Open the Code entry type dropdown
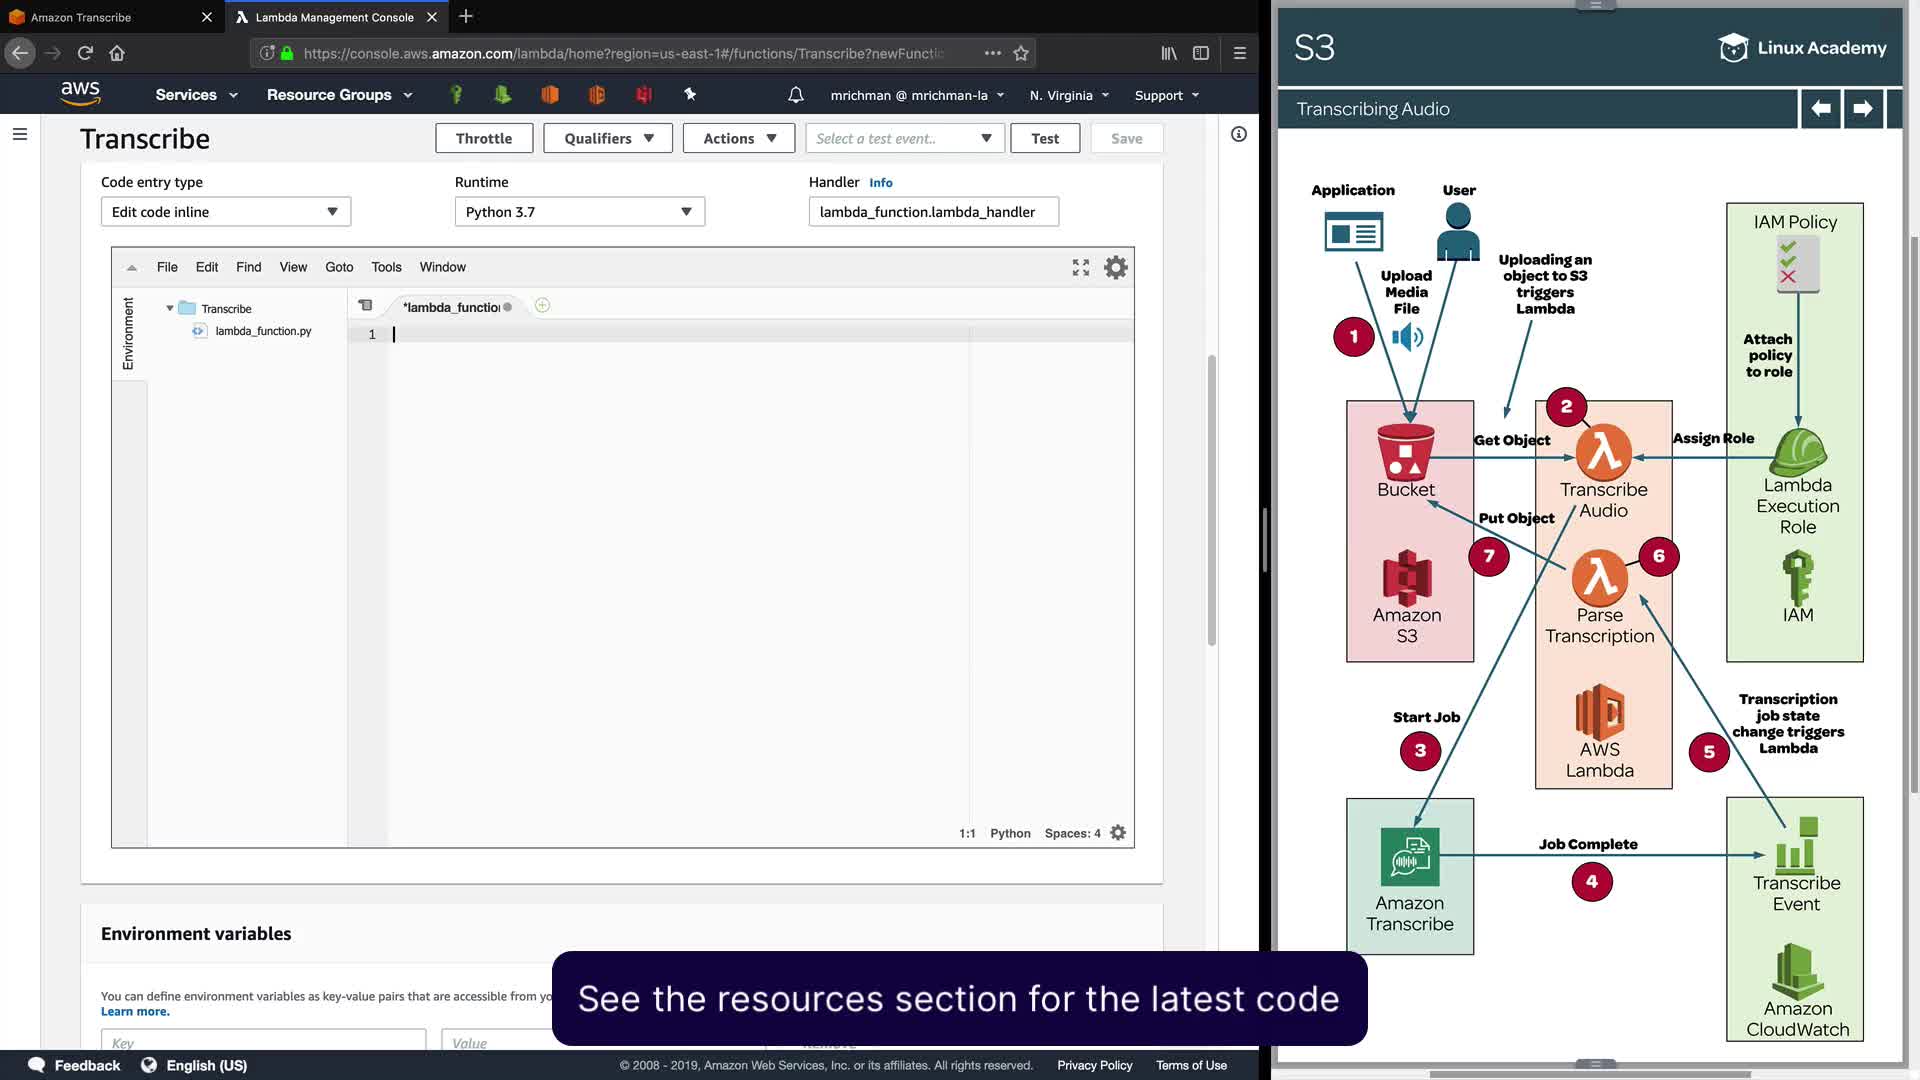Screen dimensions: 1920x1080 pos(225,212)
